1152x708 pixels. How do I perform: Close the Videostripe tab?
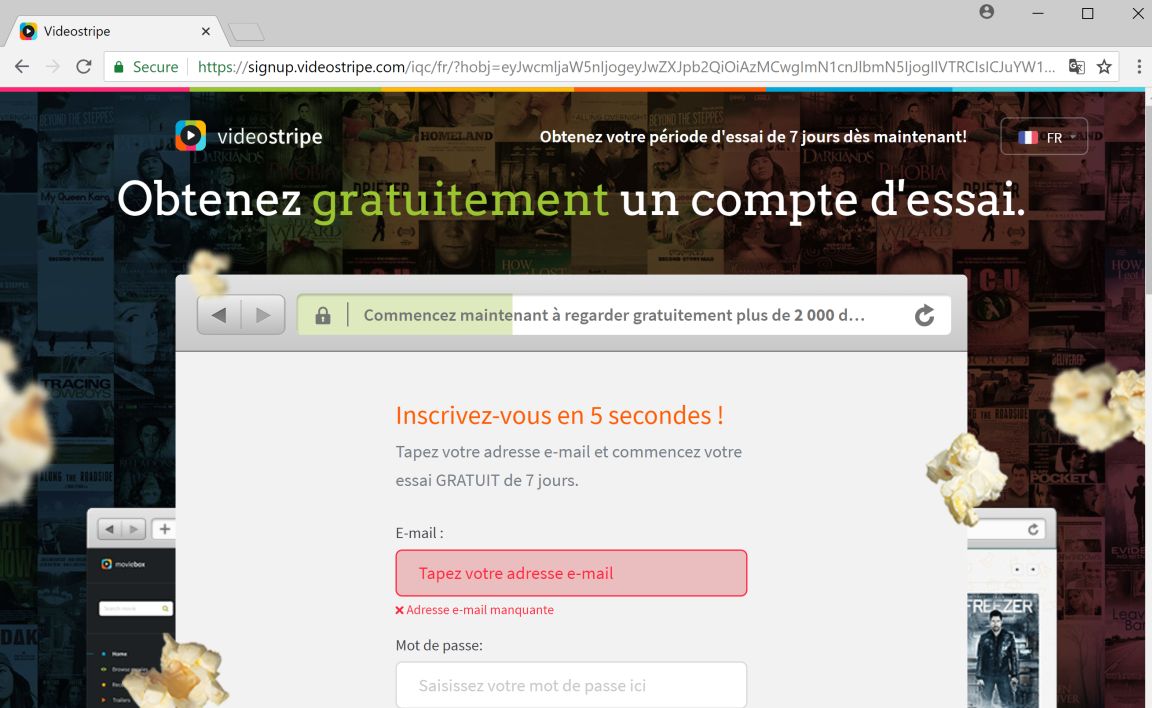(x=206, y=32)
